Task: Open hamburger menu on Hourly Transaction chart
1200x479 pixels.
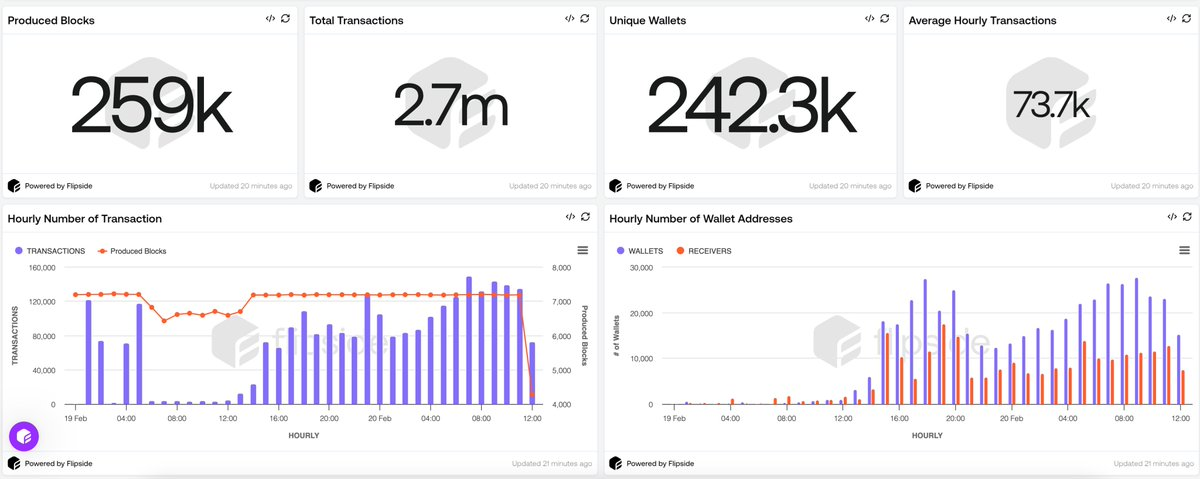Action: (x=582, y=250)
